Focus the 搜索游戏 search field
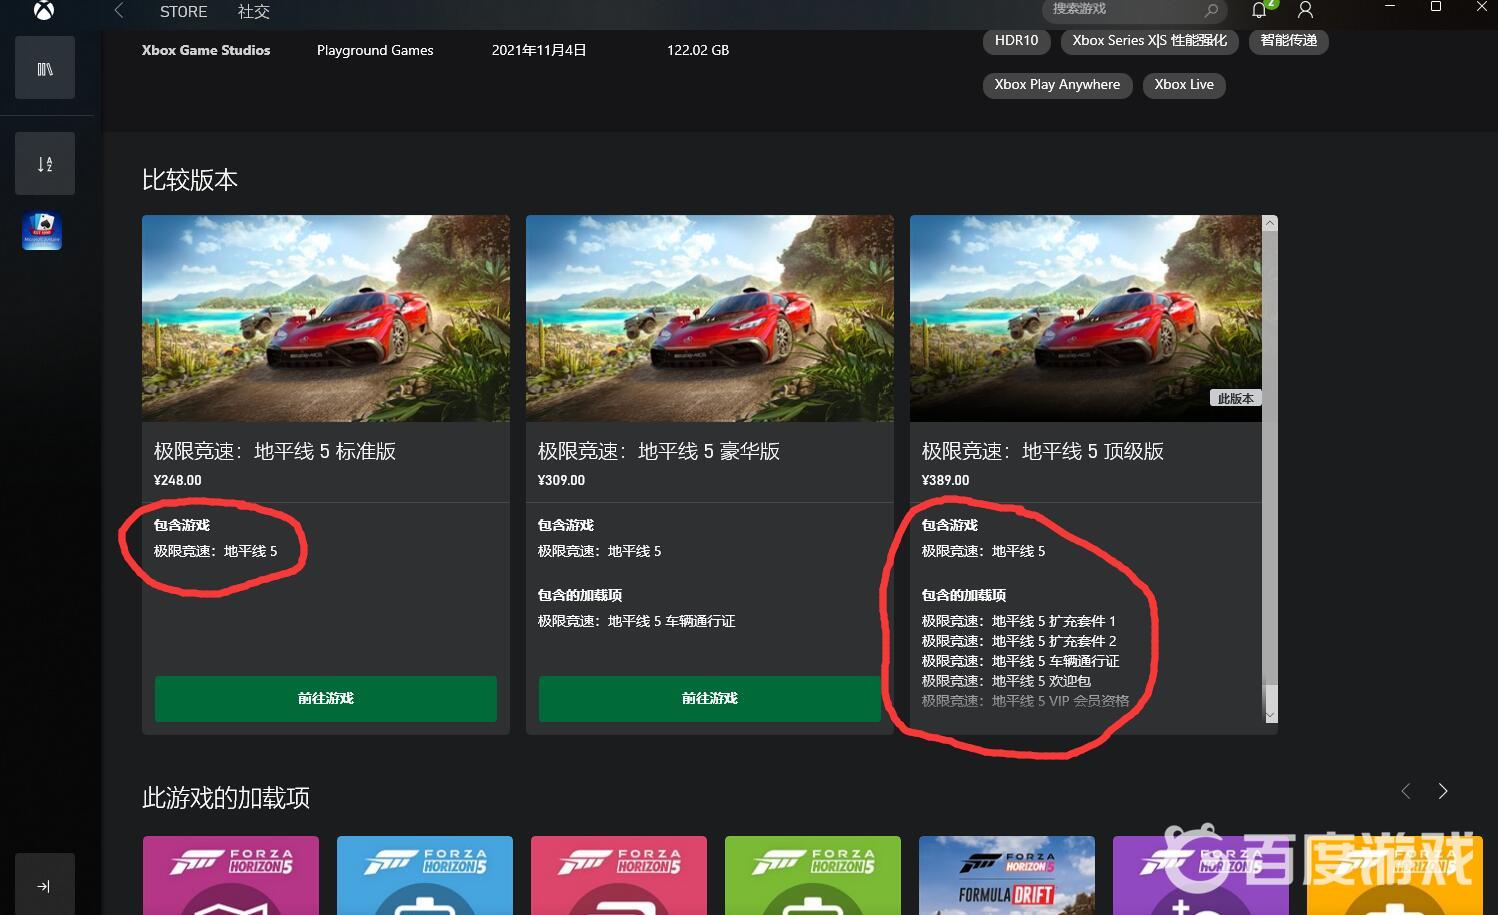The image size is (1498, 915). click(1135, 10)
